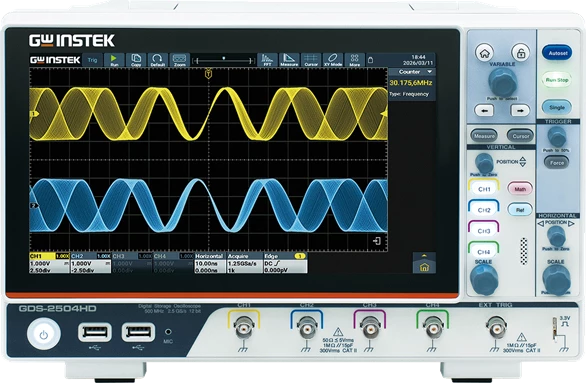
Task: Tap the exit icon at the graticule corner
Action: [x=377, y=241]
